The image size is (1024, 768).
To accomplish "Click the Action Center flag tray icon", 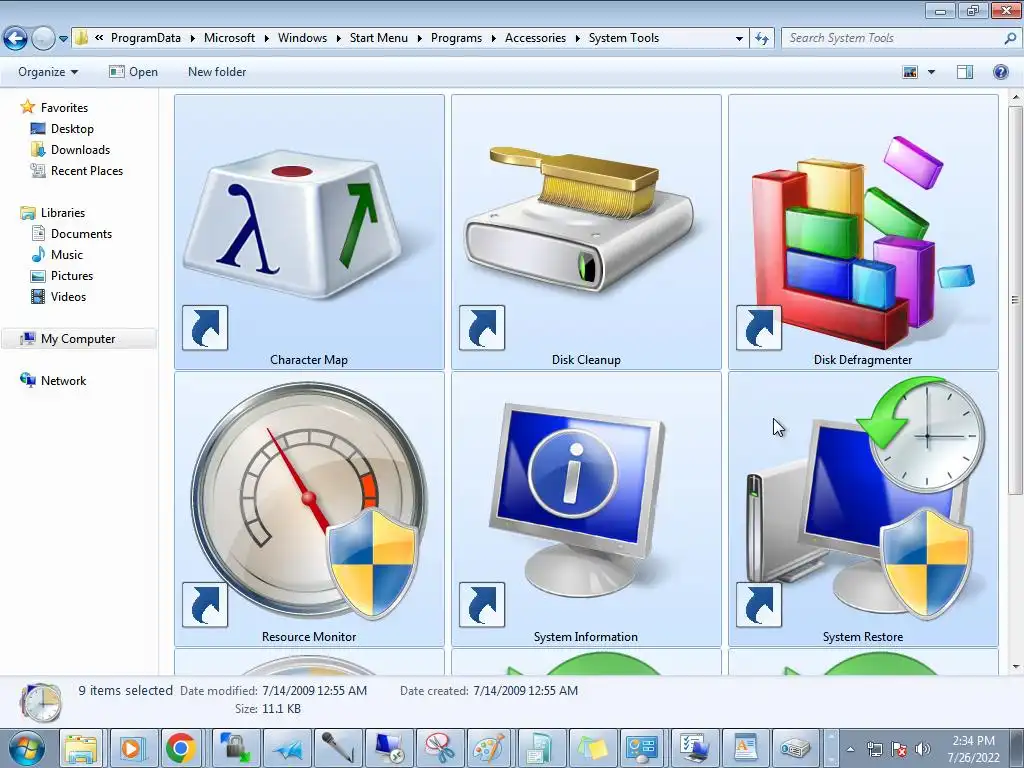I will point(899,749).
